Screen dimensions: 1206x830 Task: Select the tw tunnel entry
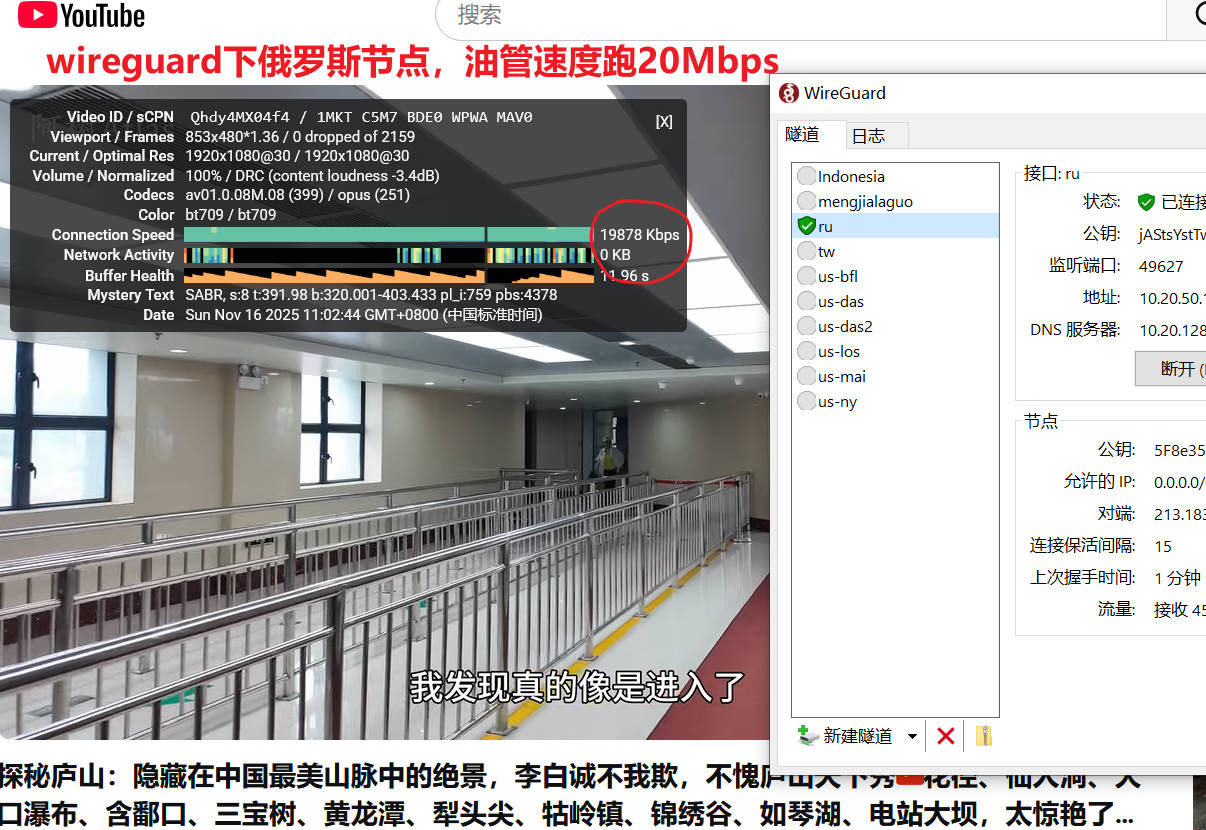pyautogui.click(x=826, y=251)
